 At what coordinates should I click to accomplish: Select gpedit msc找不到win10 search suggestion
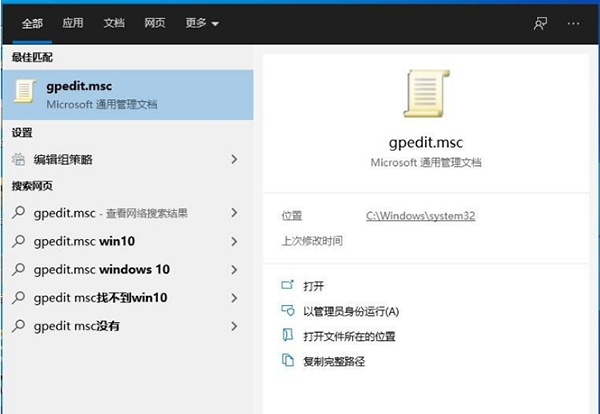click(x=100, y=298)
